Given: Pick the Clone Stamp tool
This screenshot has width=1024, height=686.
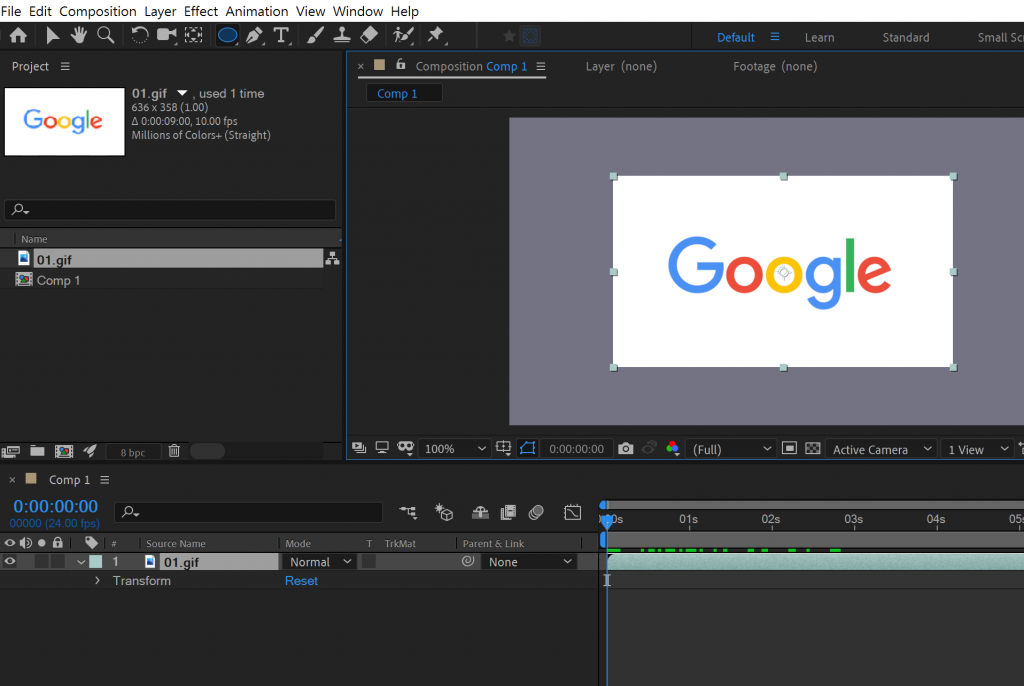Looking at the screenshot, I should (x=341, y=36).
